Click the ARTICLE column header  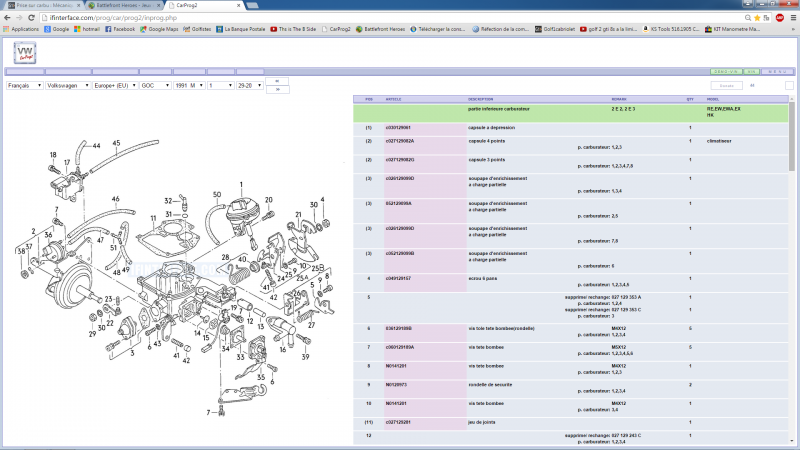pos(393,99)
